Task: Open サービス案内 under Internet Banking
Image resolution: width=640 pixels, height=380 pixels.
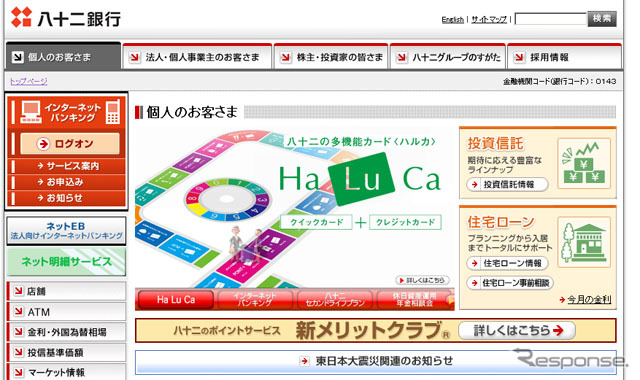Action: 68,166
